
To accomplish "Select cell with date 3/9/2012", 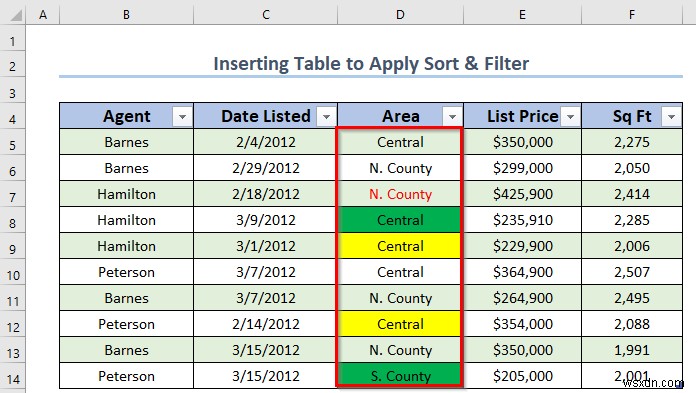I will (x=265, y=220).
